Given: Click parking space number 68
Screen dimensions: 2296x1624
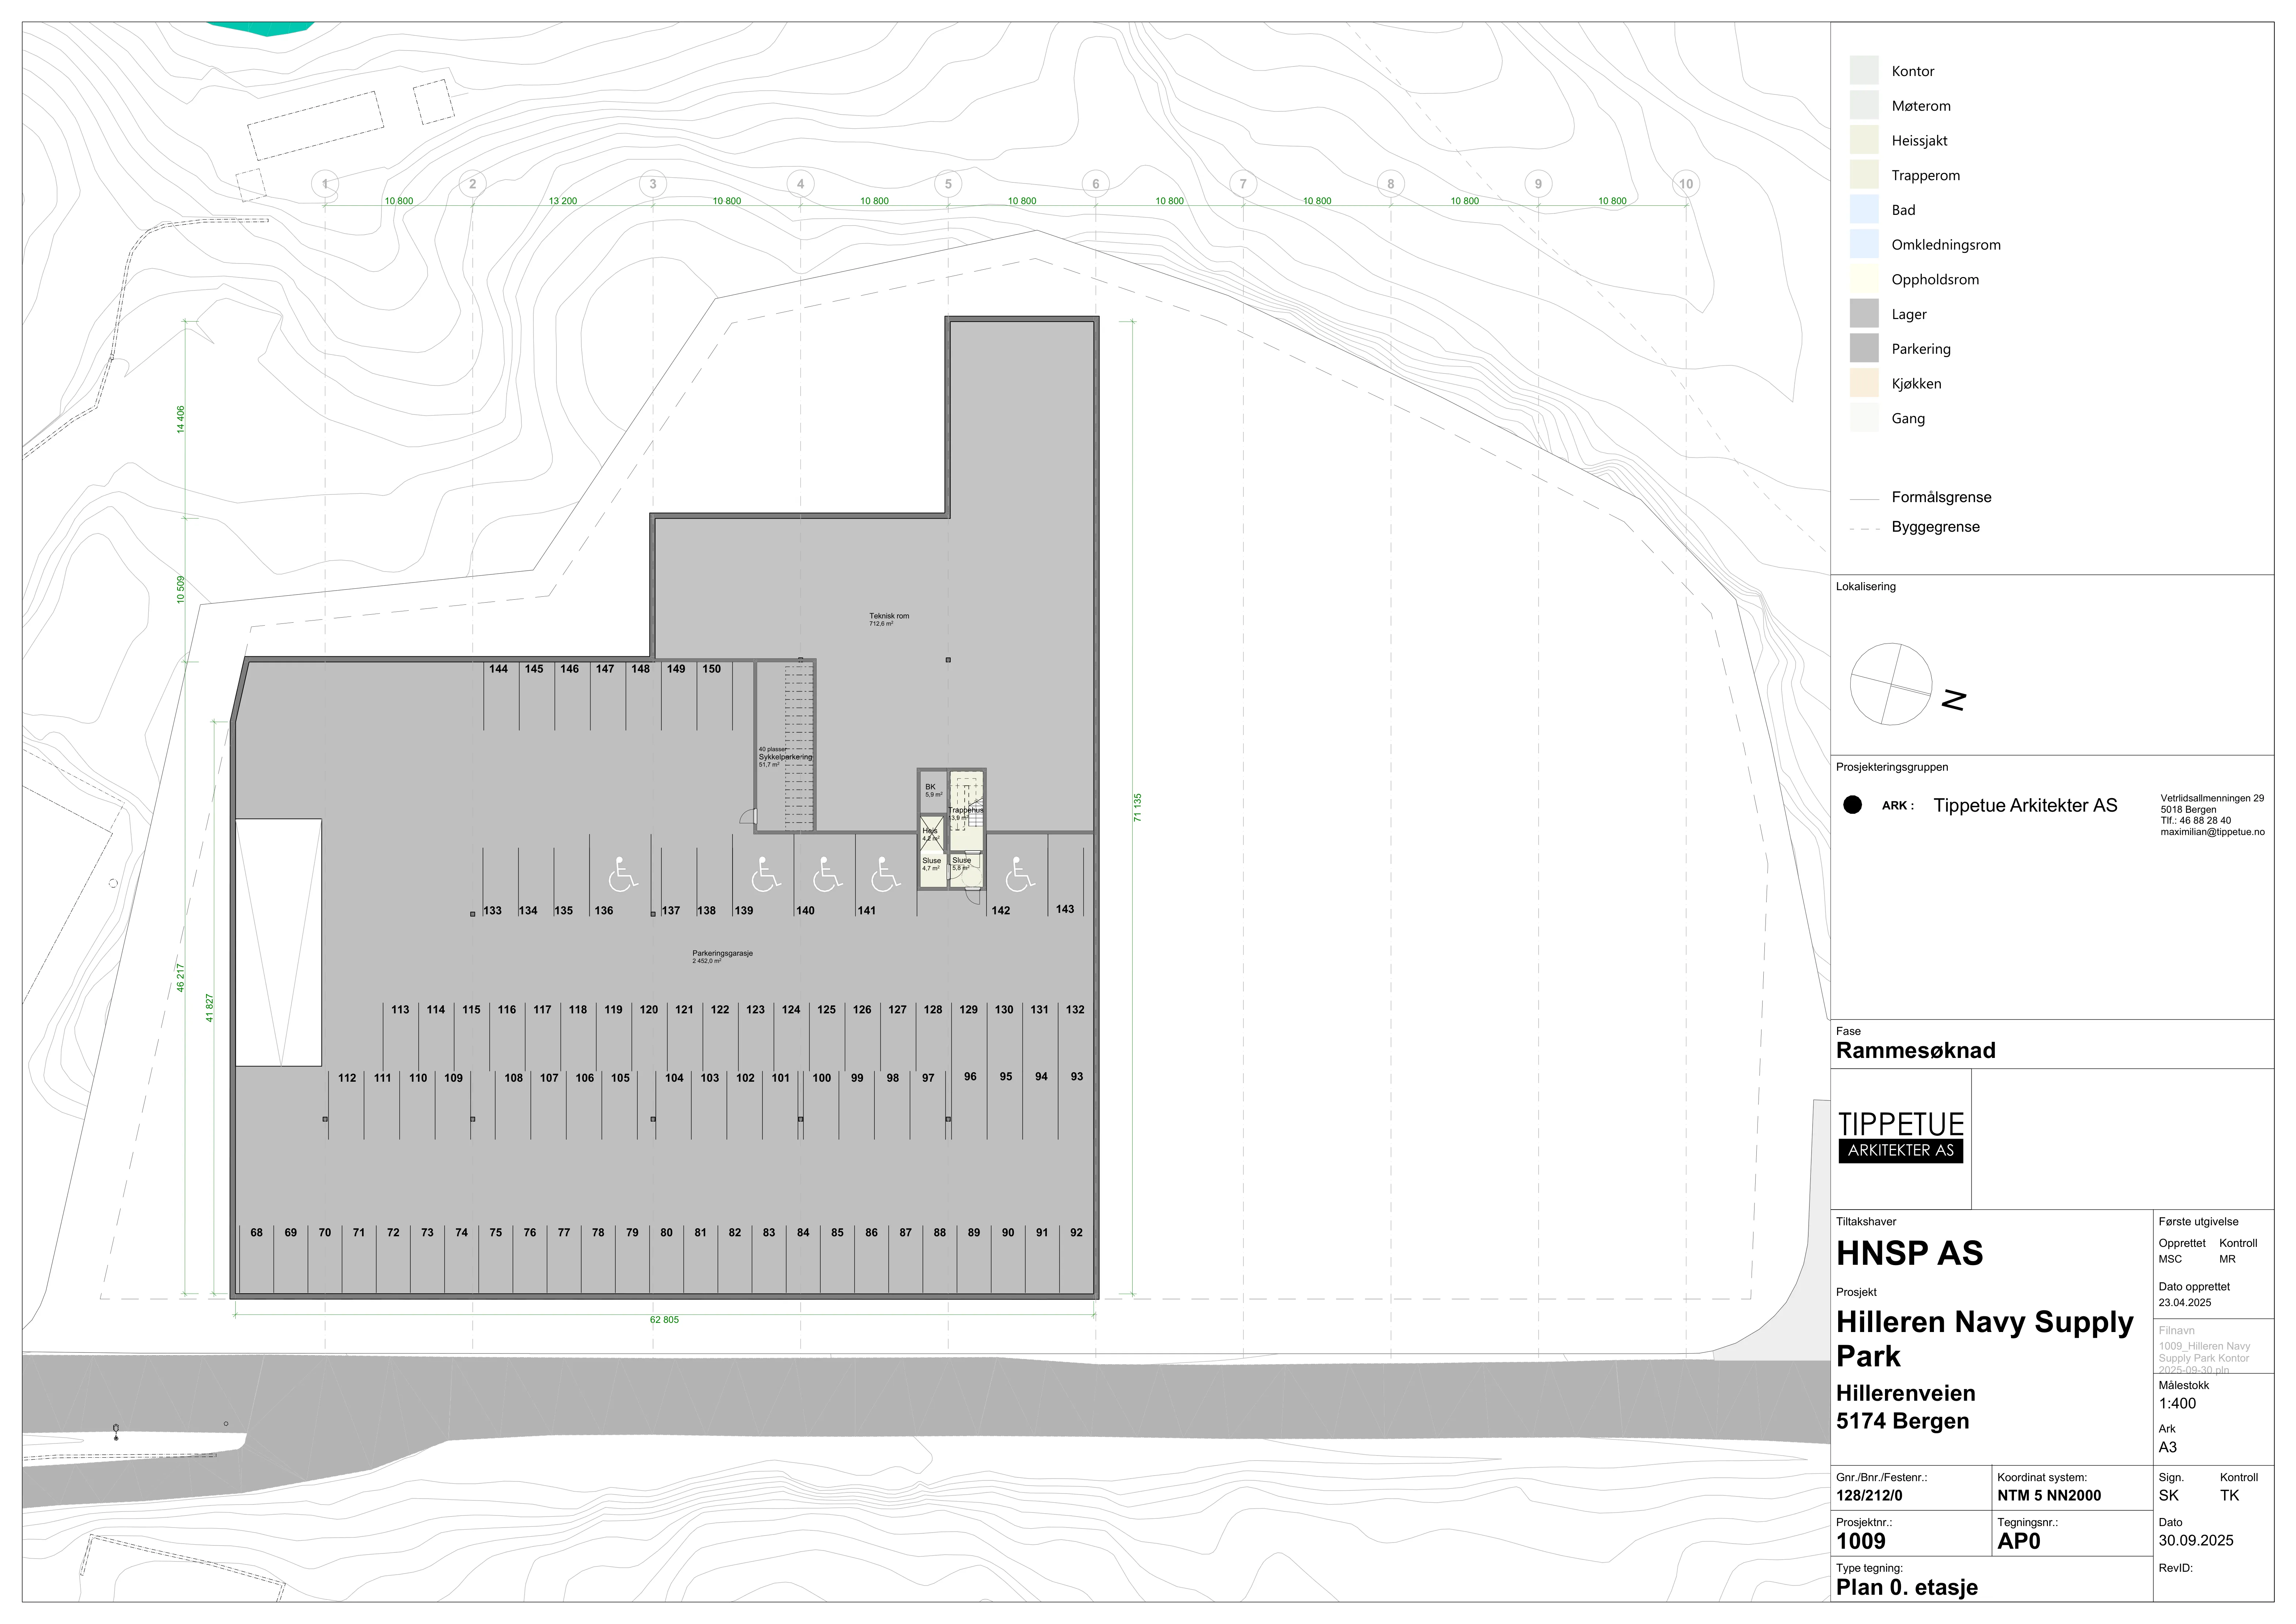Looking at the screenshot, I should pyautogui.click(x=257, y=1233).
